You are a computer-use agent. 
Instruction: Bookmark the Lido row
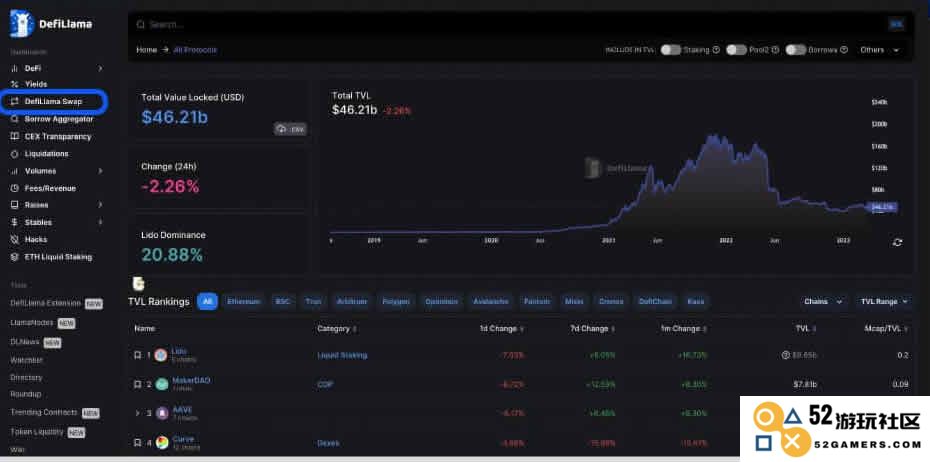click(138, 355)
